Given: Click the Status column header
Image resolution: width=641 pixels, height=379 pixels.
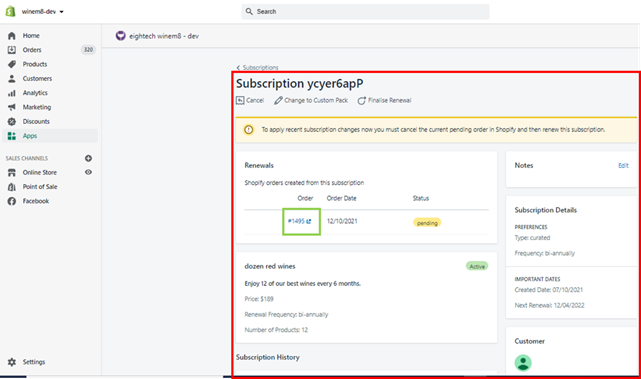Looking at the screenshot, I should tap(421, 198).
